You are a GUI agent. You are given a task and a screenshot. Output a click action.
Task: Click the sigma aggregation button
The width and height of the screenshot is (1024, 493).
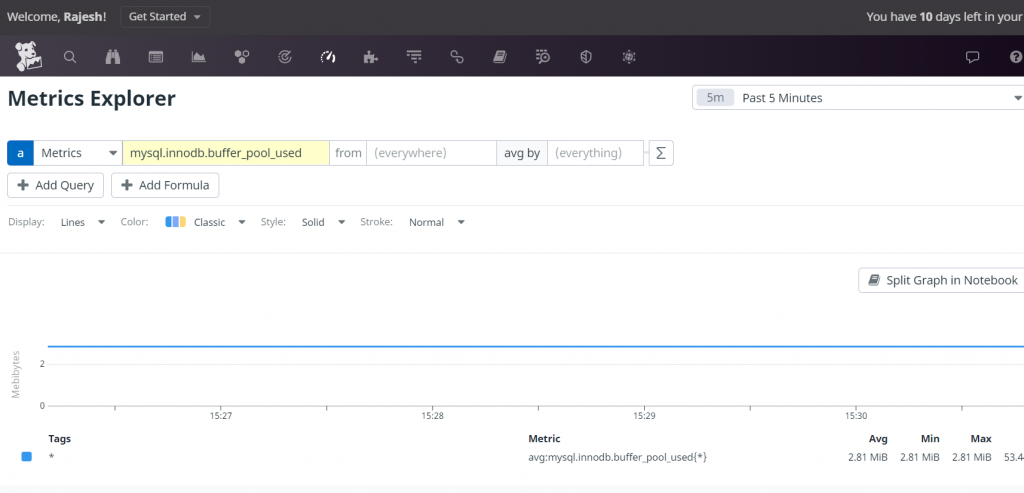pos(660,153)
